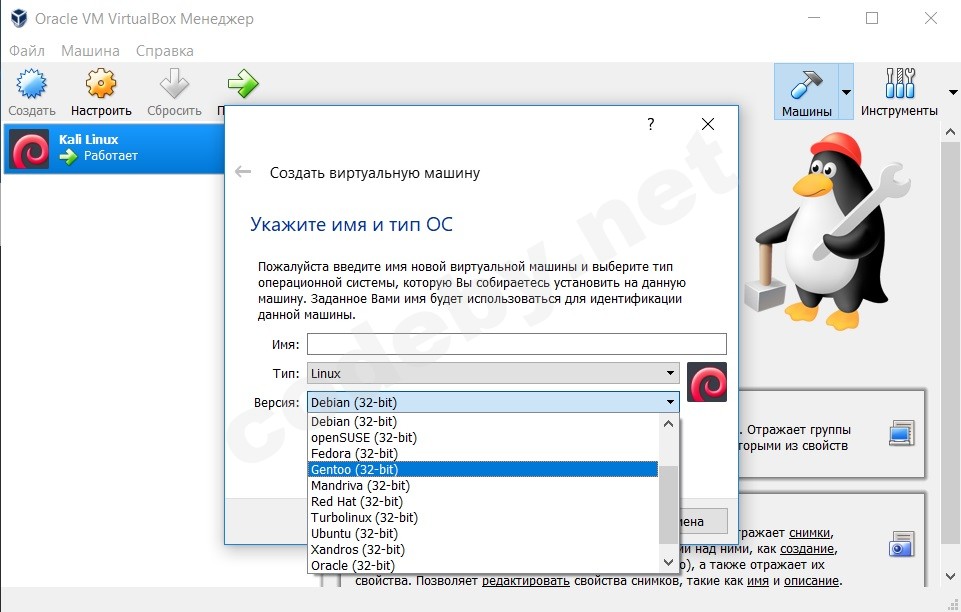Screen dimensions: 961x612
Task: Expand the Машины dropdown arrow
Action: point(846,93)
